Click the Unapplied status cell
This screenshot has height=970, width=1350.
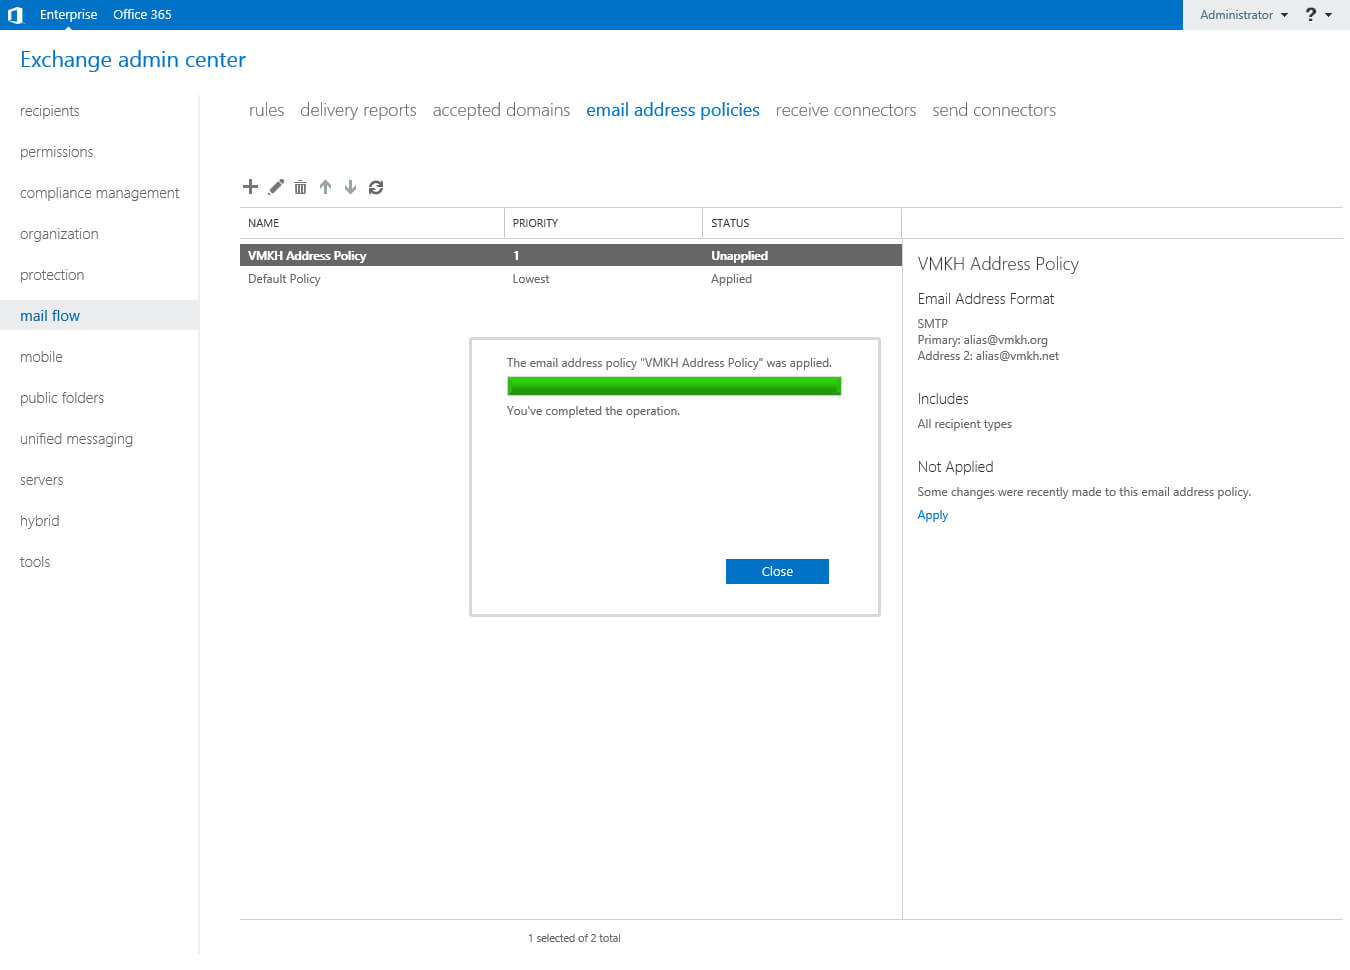[740, 256]
